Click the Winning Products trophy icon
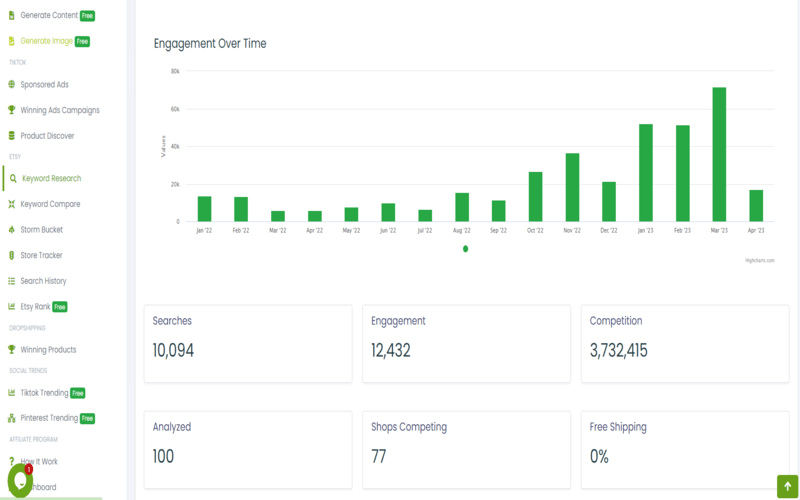The image size is (800, 500). point(12,349)
